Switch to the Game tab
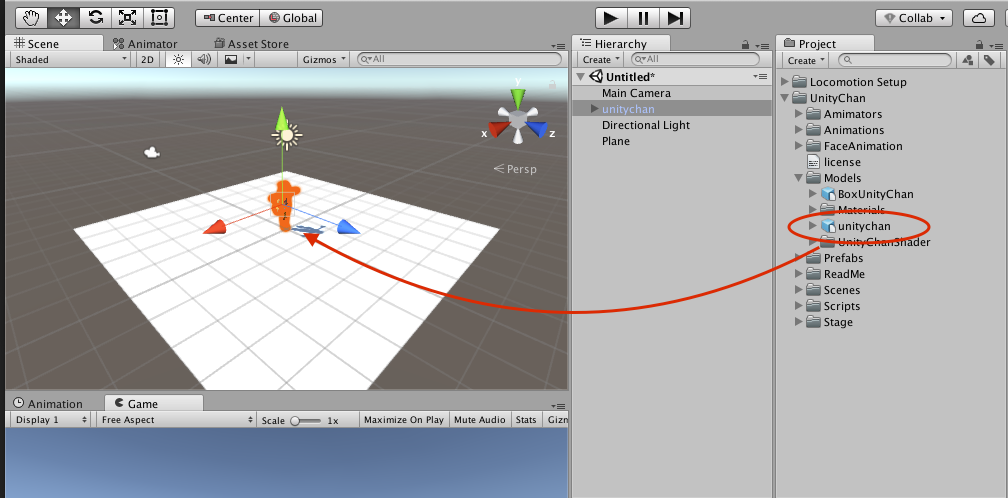The width and height of the screenshot is (1008, 498). 154,404
